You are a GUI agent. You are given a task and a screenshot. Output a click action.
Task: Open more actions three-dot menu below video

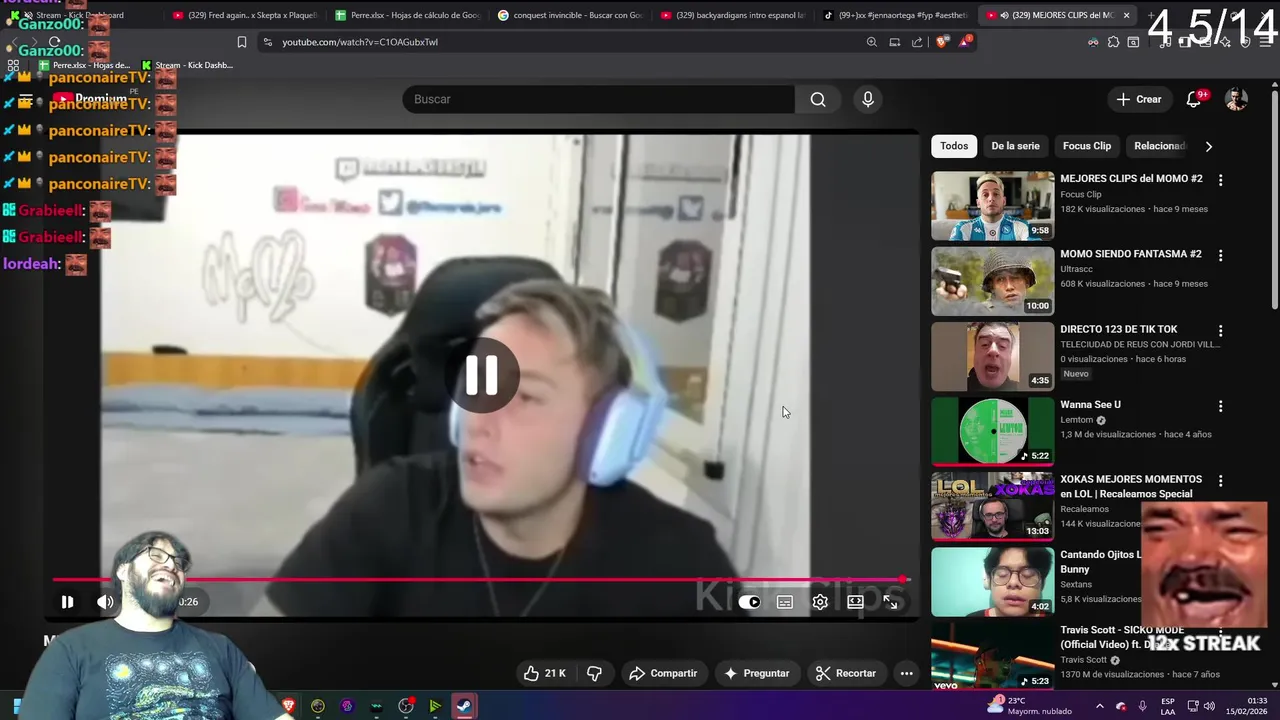tap(906, 673)
